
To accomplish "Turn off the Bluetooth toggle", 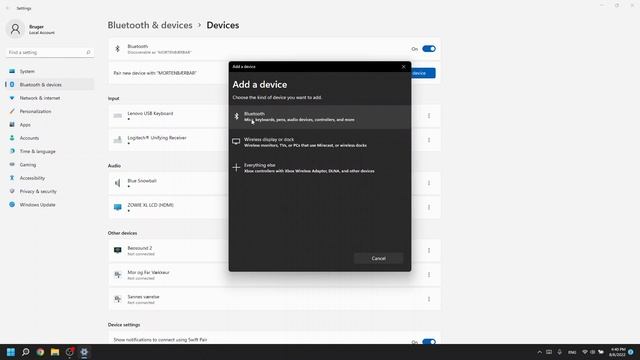I will tap(429, 49).
